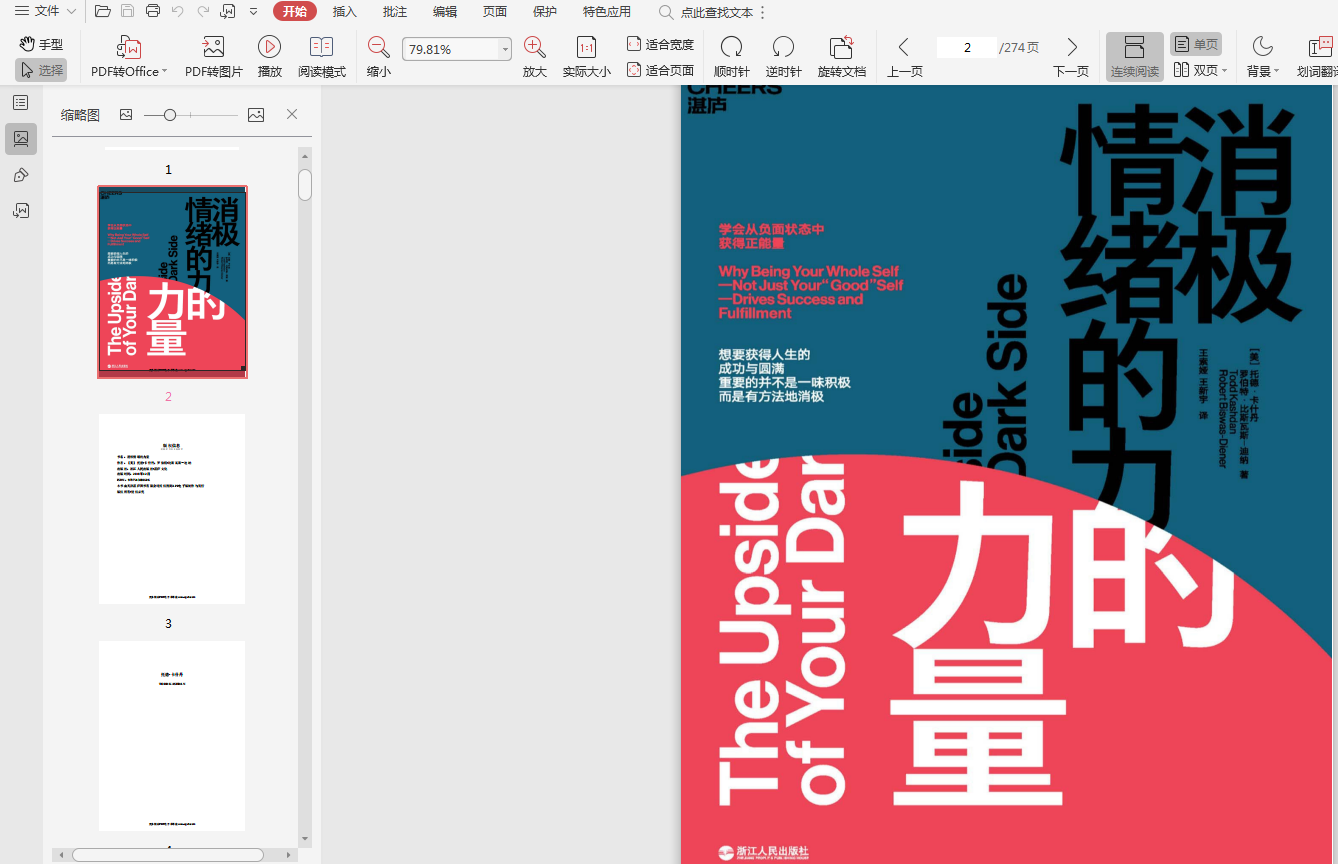The height and width of the screenshot is (864, 1338).
Task: Open the PDF转Office converter
Action: pos(129,57)
